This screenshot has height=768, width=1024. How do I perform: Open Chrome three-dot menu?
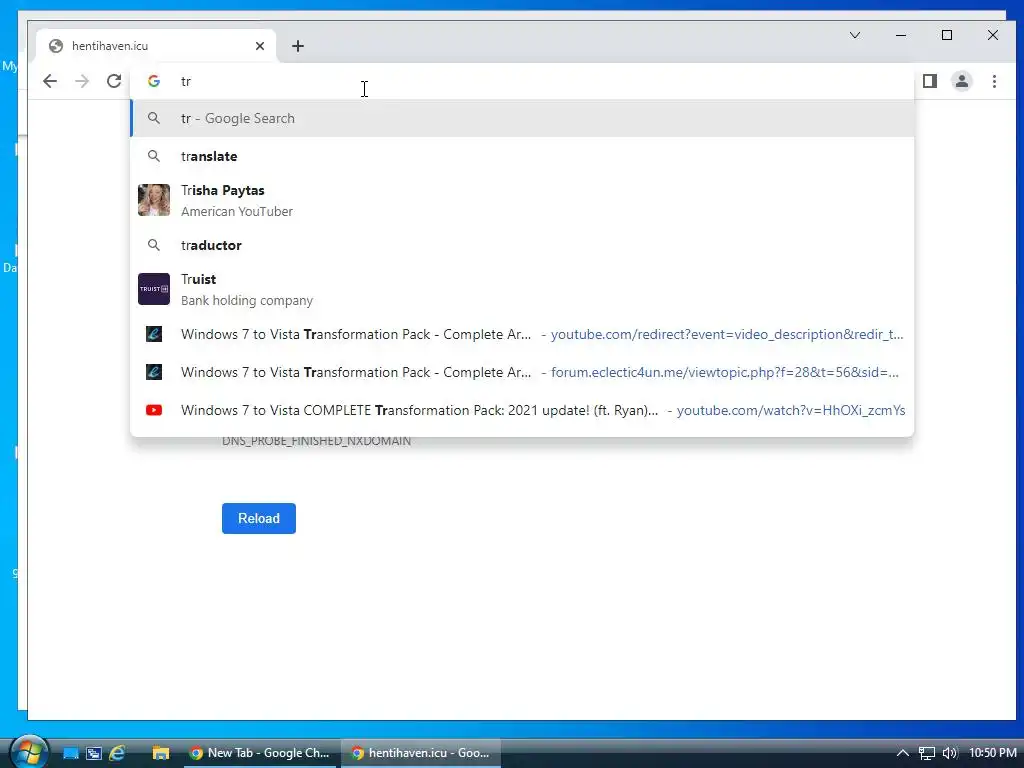click(994, 81)
